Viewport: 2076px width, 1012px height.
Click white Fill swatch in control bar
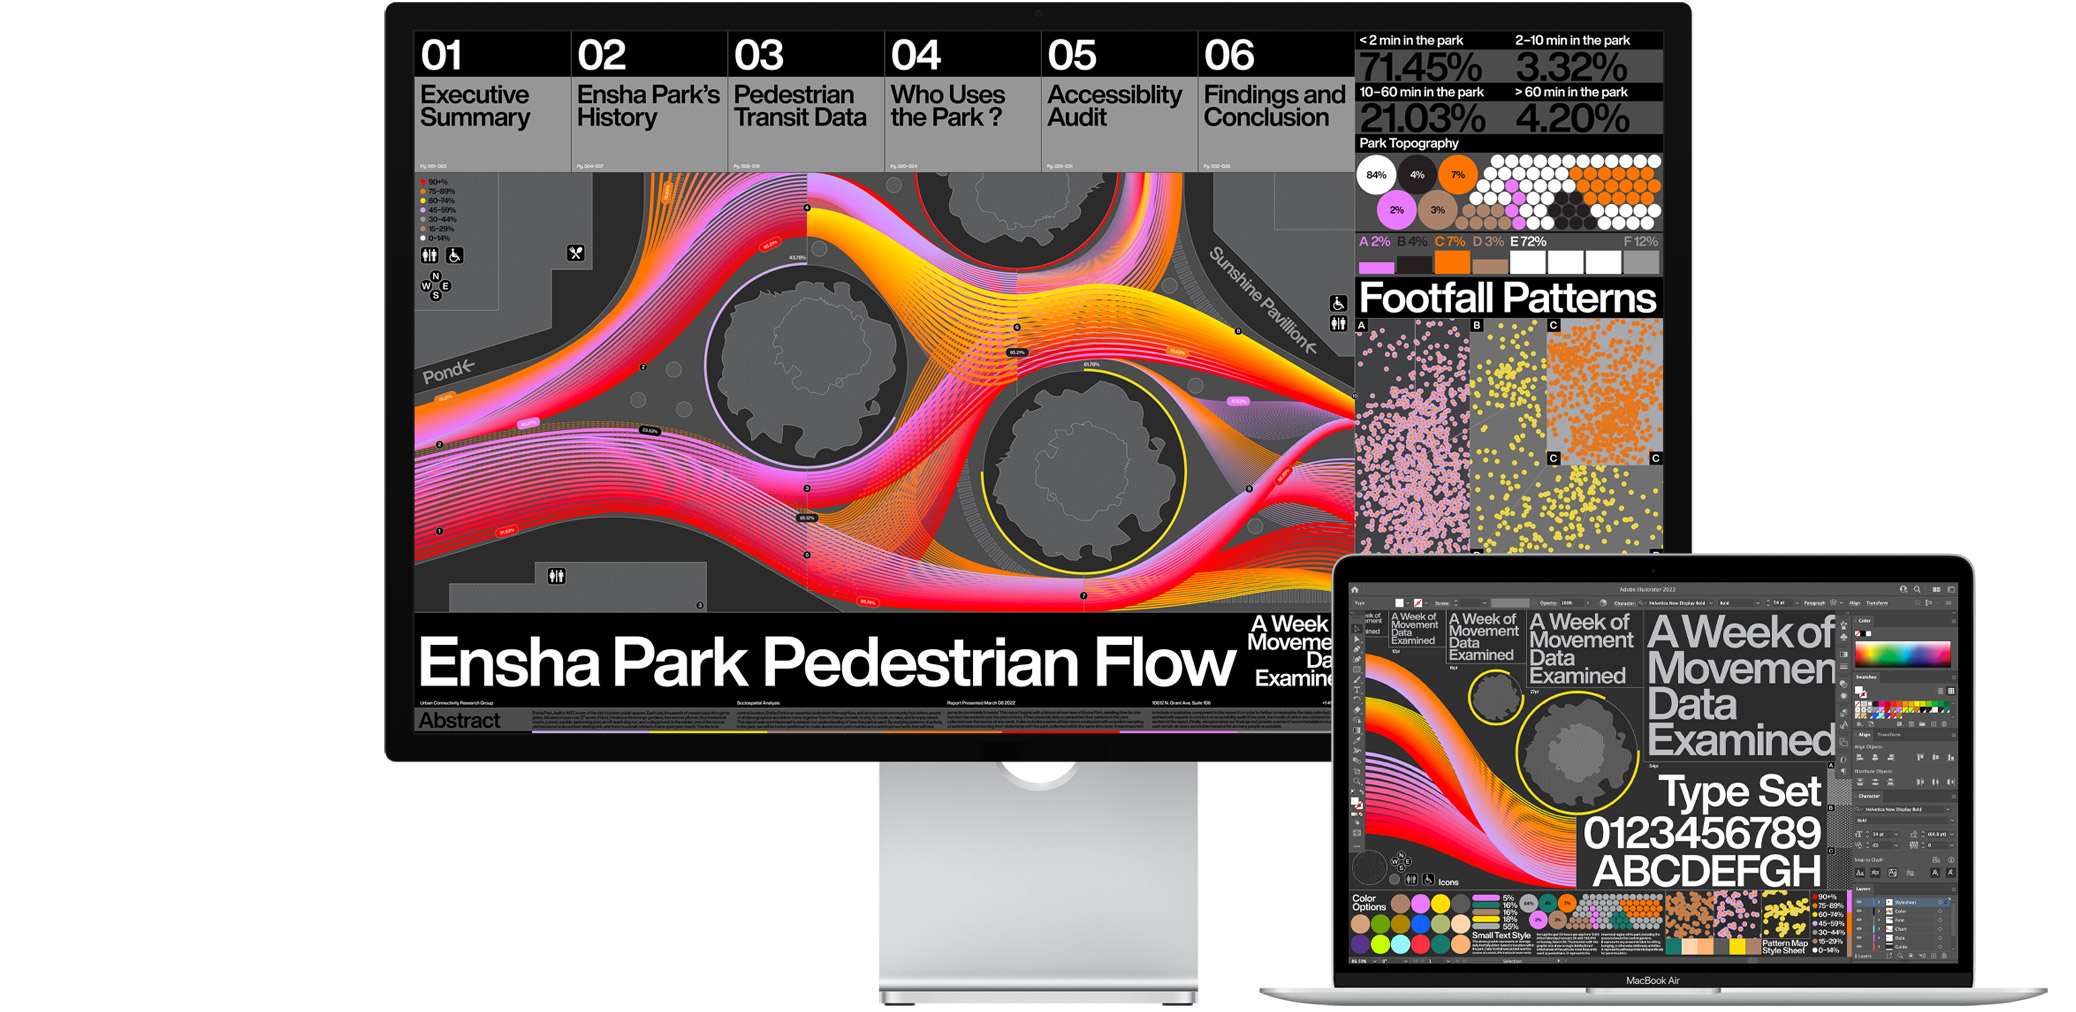pyautogui.click(x=1399, y=603)
